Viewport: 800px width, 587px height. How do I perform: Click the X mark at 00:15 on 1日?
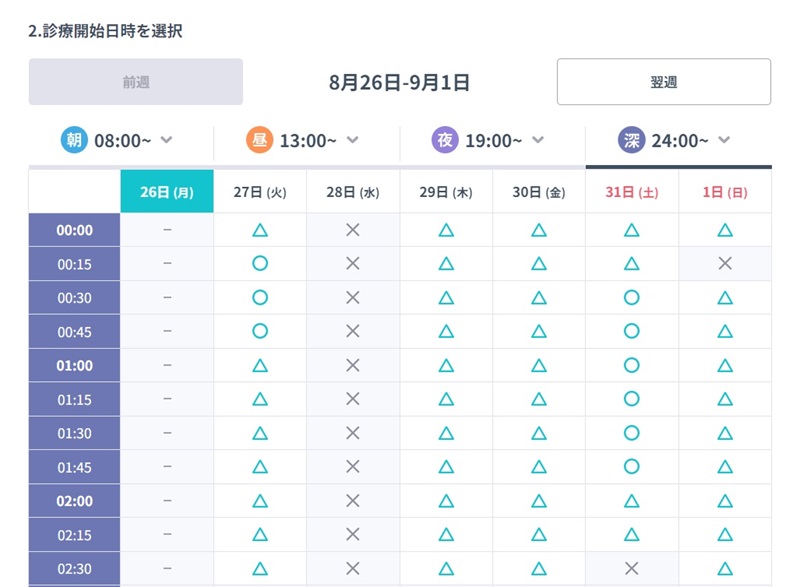pos(725,264)
